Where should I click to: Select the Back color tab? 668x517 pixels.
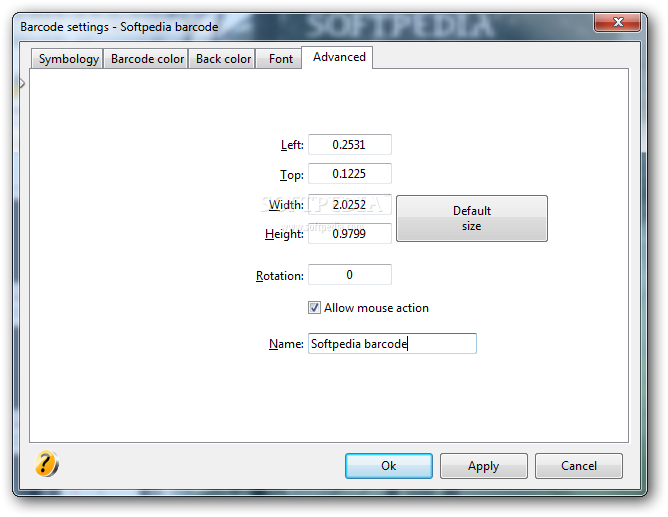click(x=223, y=59)
